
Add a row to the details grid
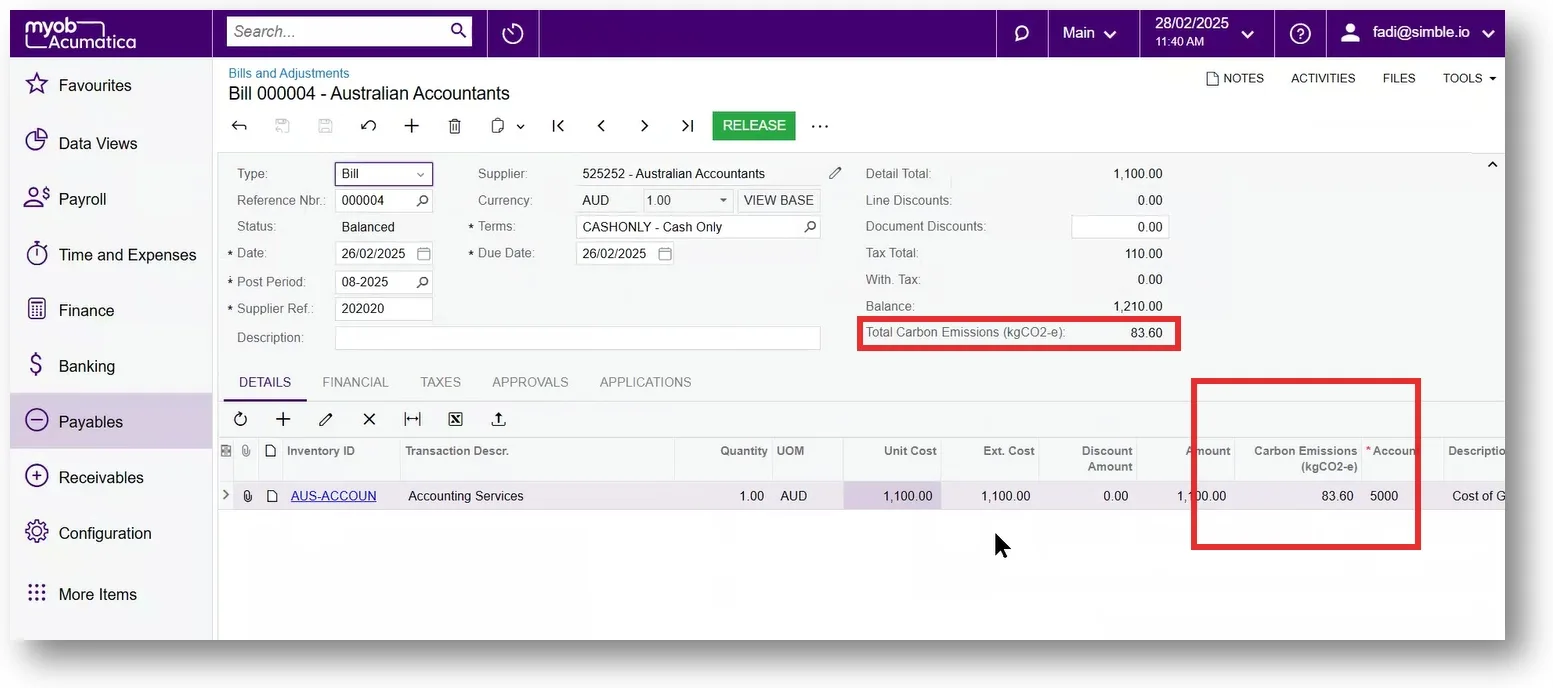(x=283, y=419)
